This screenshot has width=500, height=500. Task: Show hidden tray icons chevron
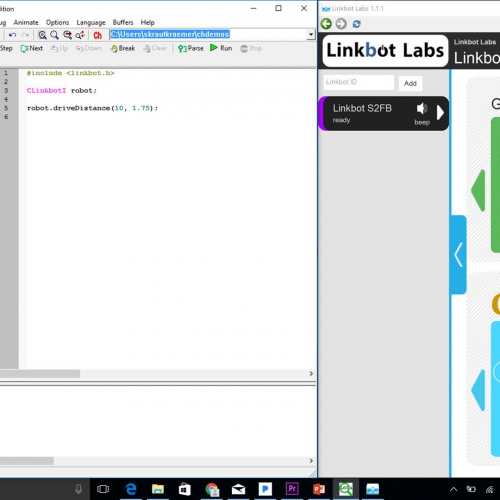point(453,489)
